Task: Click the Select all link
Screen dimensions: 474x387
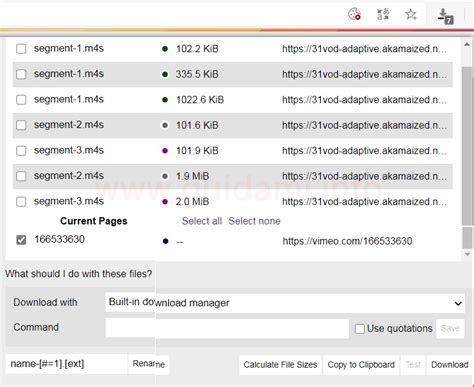Action: pos(202,221)
